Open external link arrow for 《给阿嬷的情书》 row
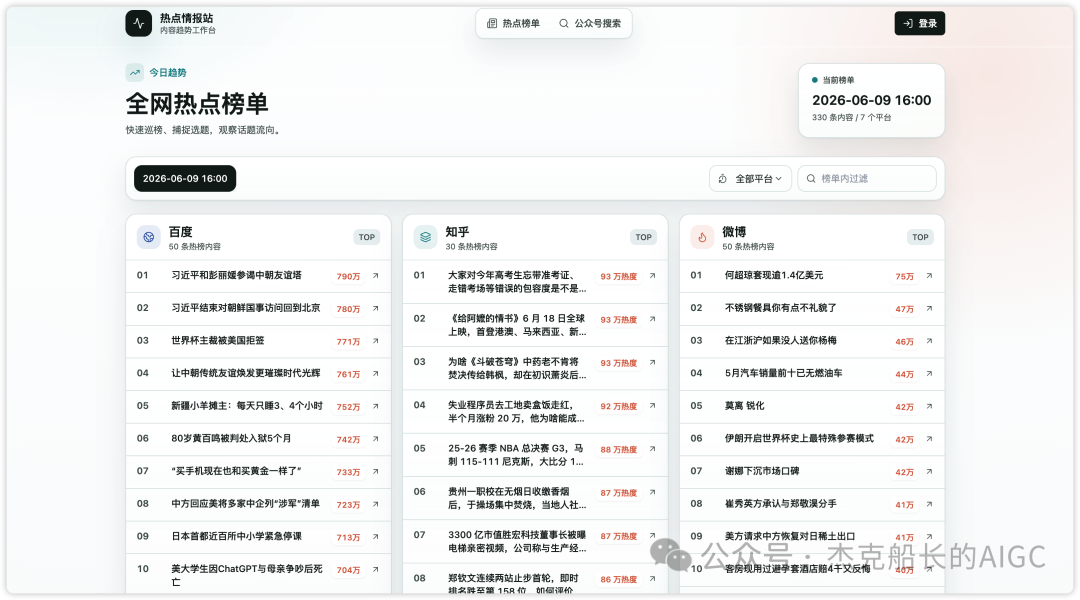 [652, 319]
